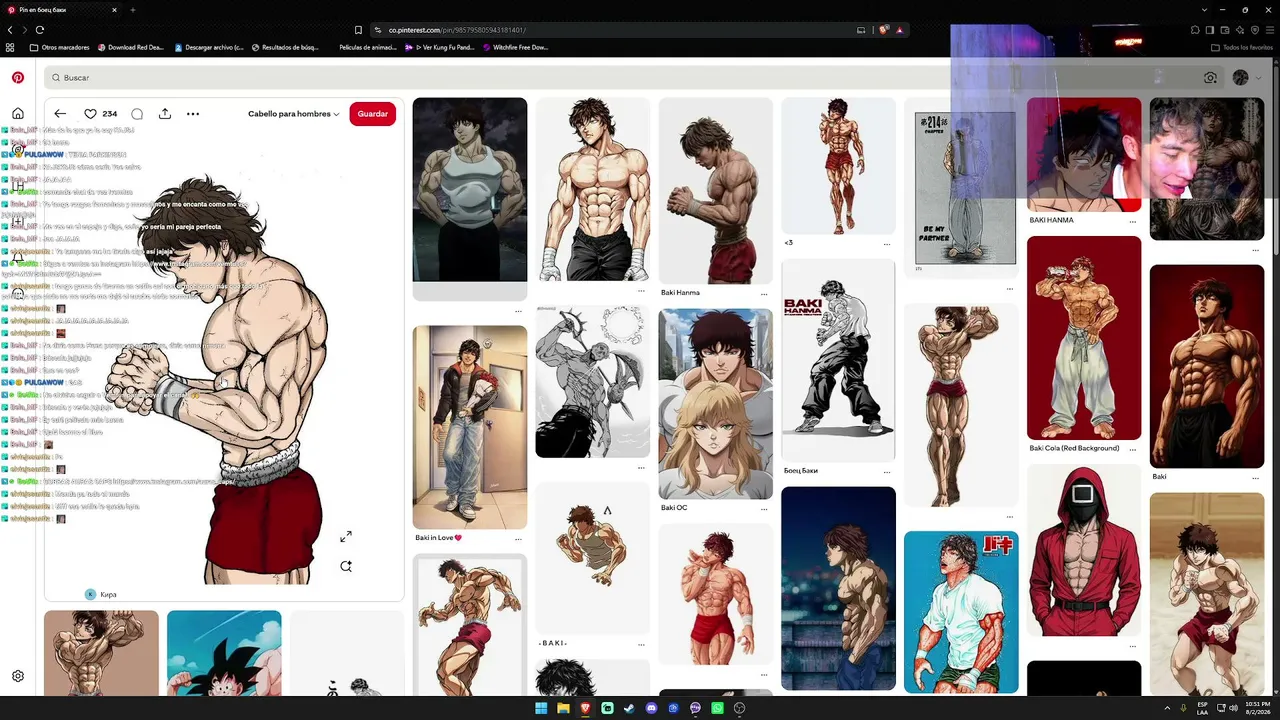
Task: Save the pin with the Guardar button
Action: pos(373,114)
